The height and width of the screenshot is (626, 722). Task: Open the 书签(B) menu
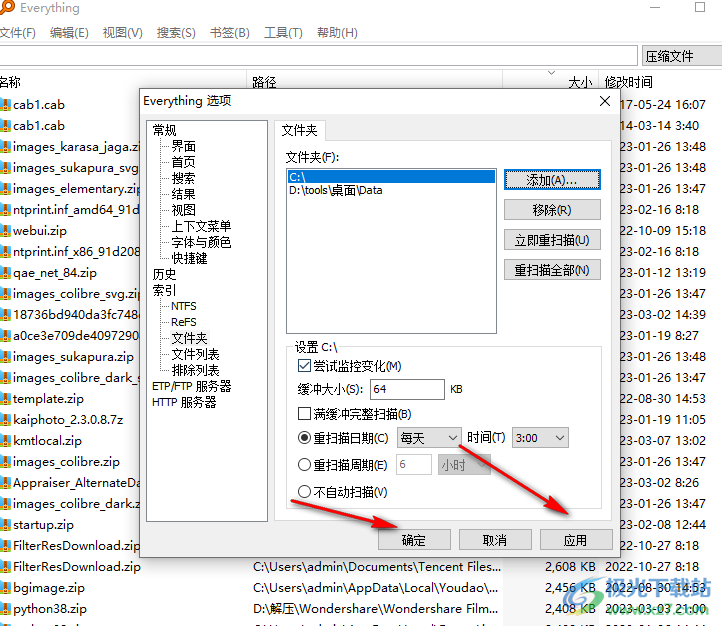pyautogui.click(x=229, y=33)
